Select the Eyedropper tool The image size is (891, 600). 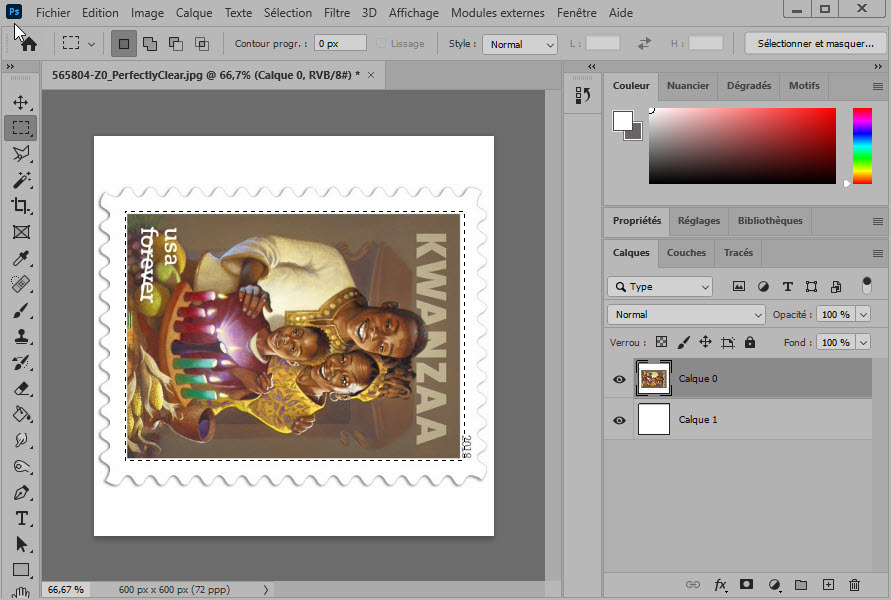(x=20, y=258)
